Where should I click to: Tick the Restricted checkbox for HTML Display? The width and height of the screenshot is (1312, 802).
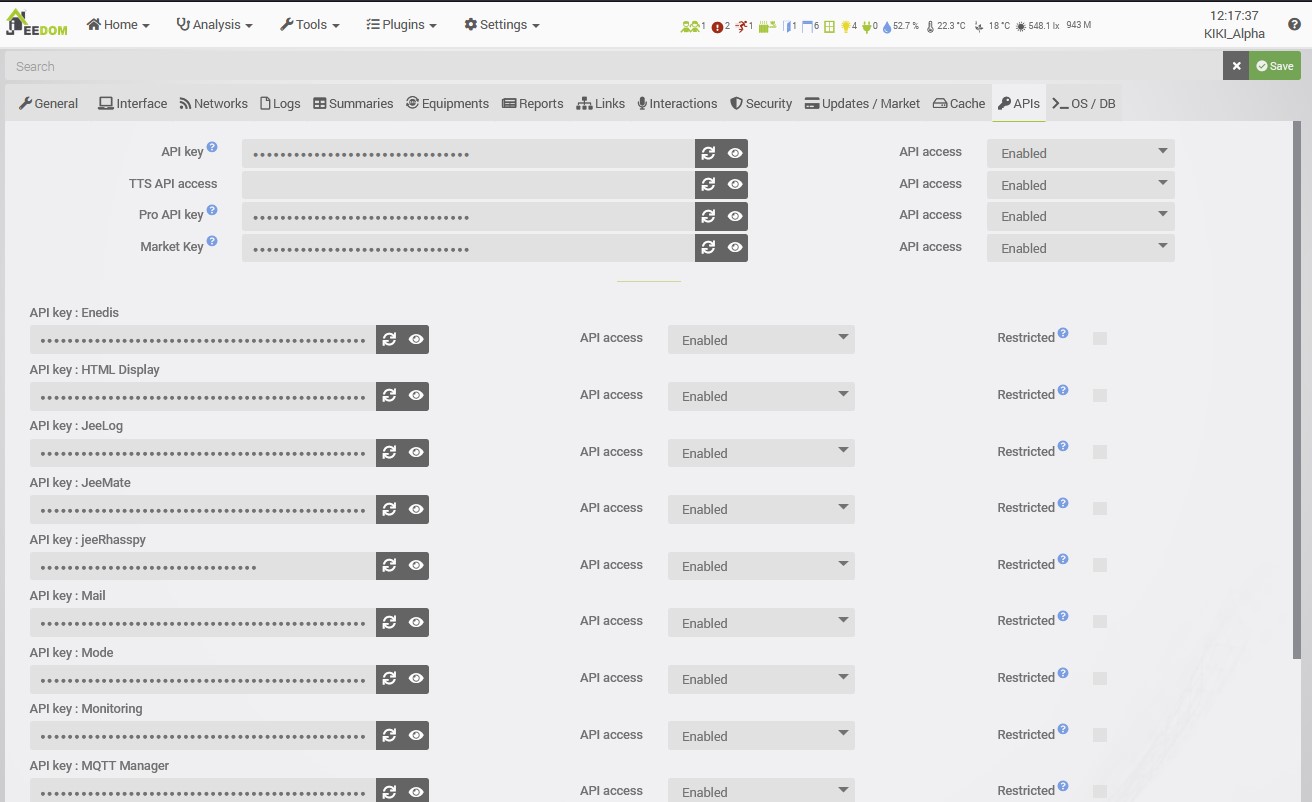(1100, 396)
